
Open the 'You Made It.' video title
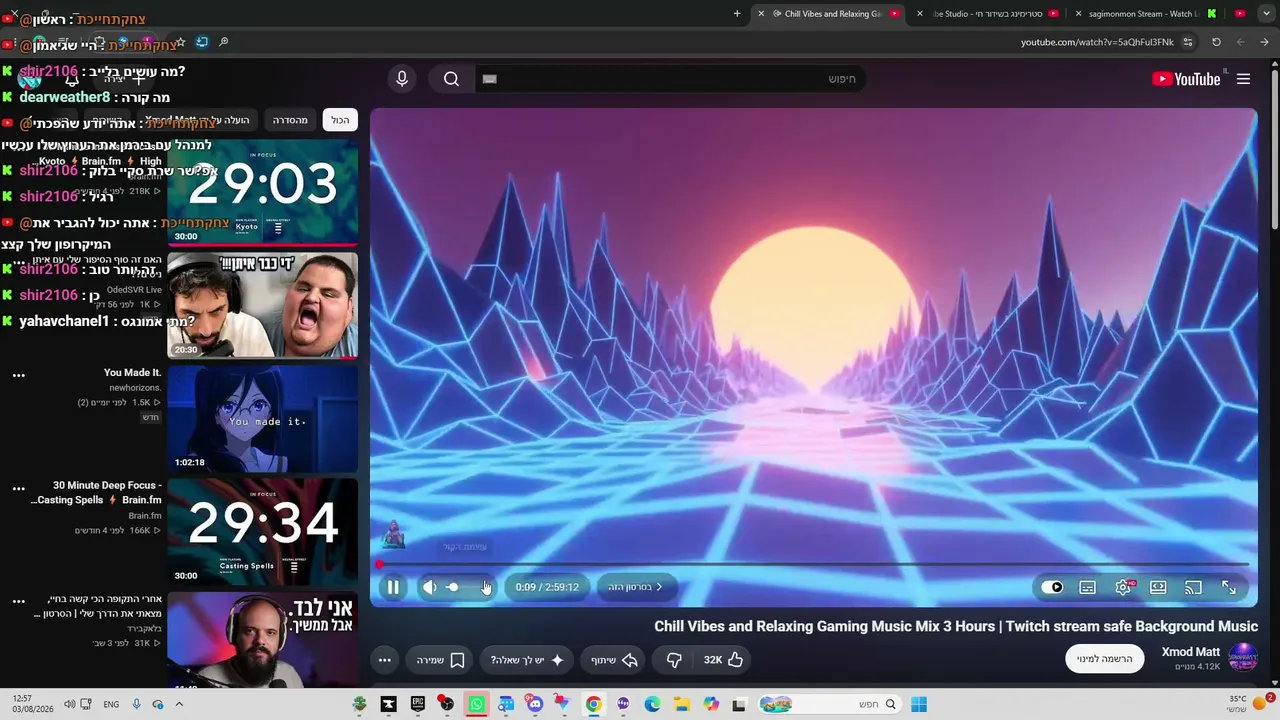[x=132, y=373]
